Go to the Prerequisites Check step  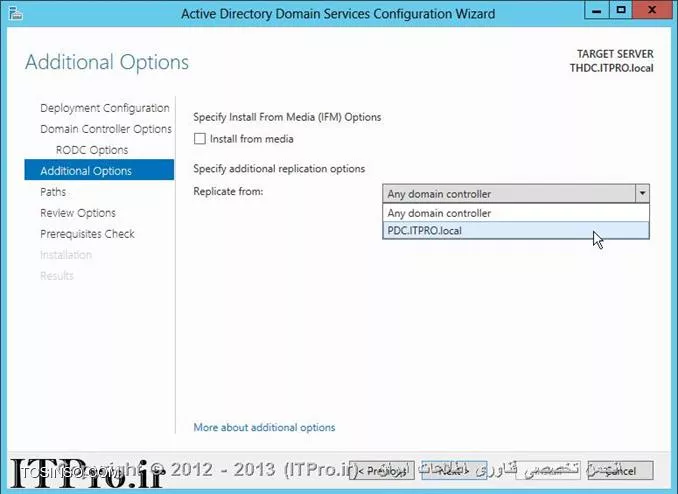[x=87, y=234]
